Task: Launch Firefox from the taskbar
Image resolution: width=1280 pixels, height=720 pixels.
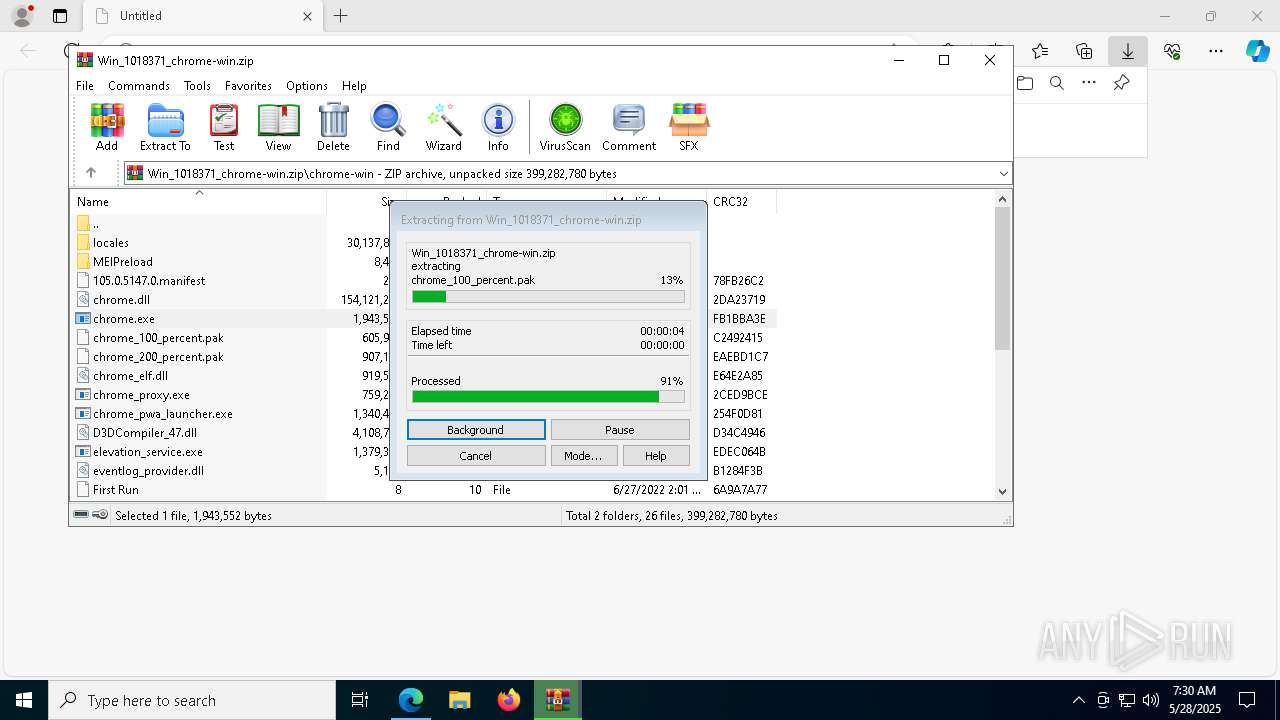Action: (x=509, y=700)
